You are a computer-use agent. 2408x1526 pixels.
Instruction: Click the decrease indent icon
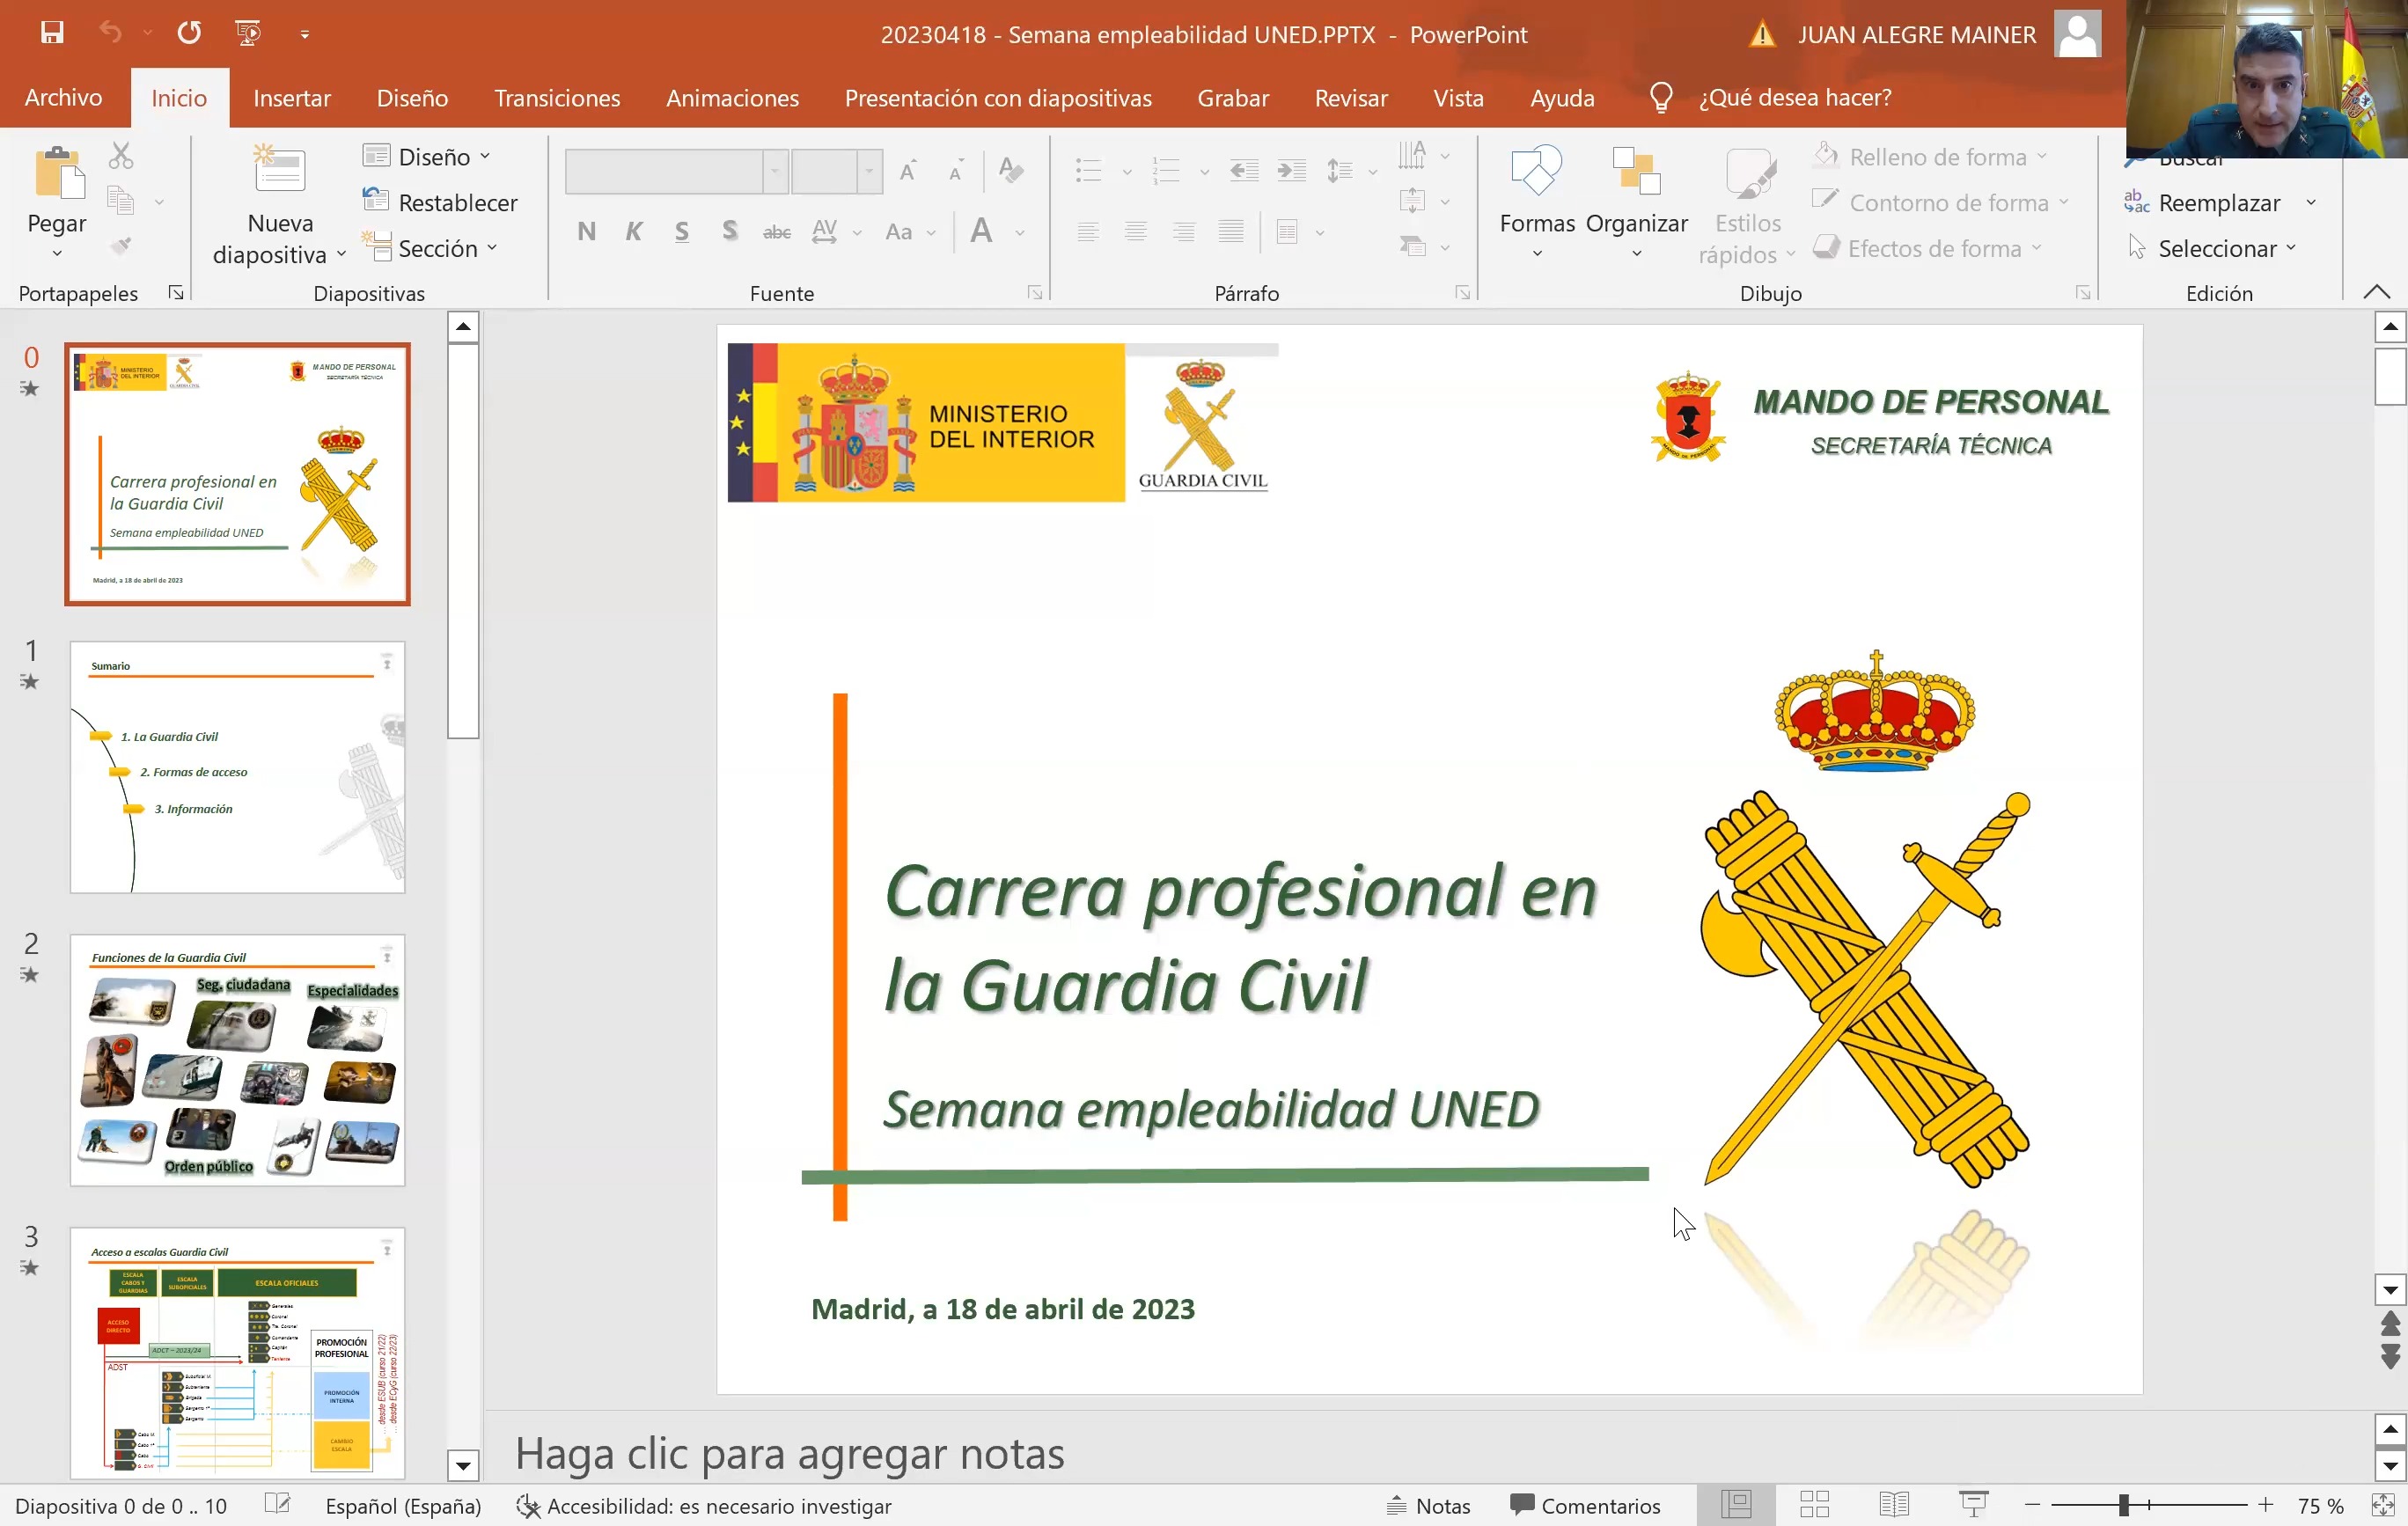coord(1244,171)
